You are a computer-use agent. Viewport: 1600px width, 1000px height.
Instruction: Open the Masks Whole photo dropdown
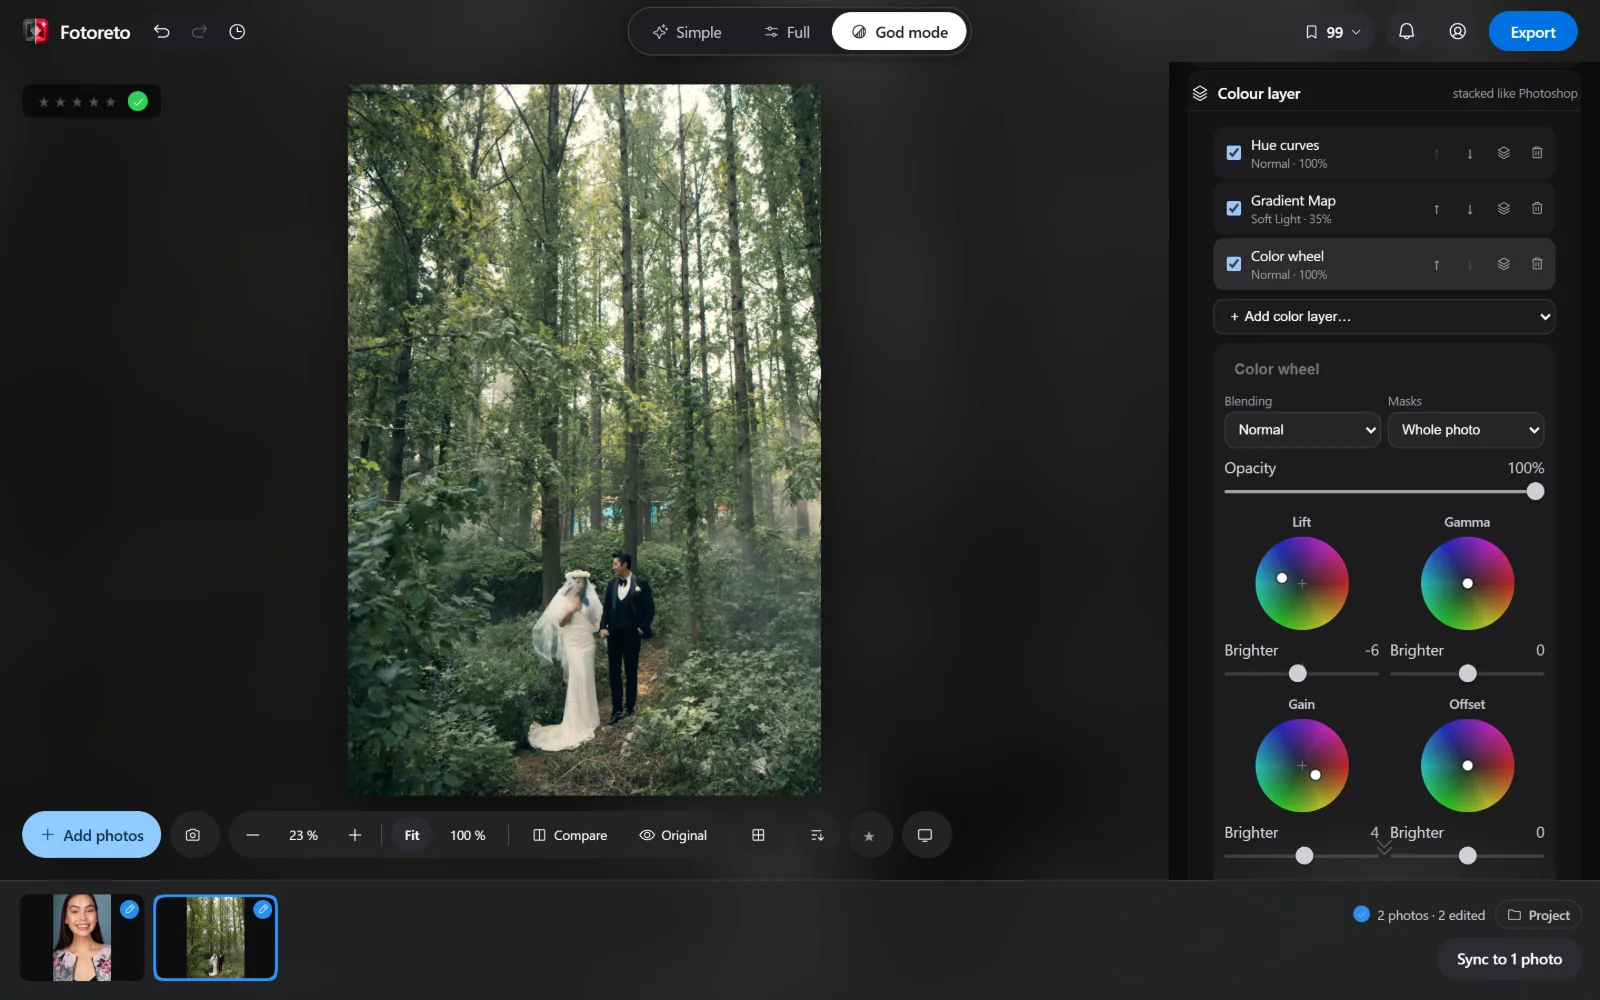click(x=1466, y=430)
